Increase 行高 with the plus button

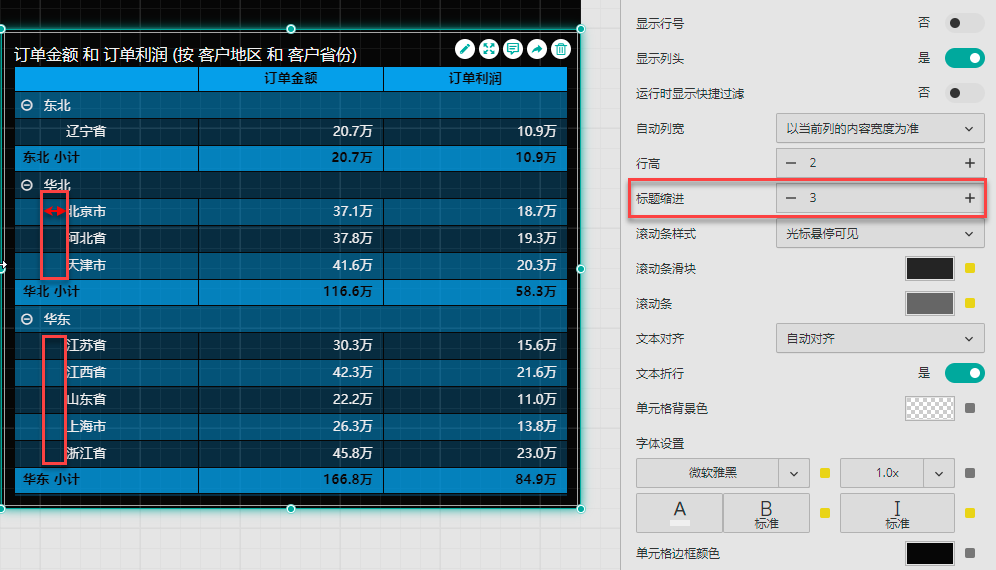click(969, 163)
